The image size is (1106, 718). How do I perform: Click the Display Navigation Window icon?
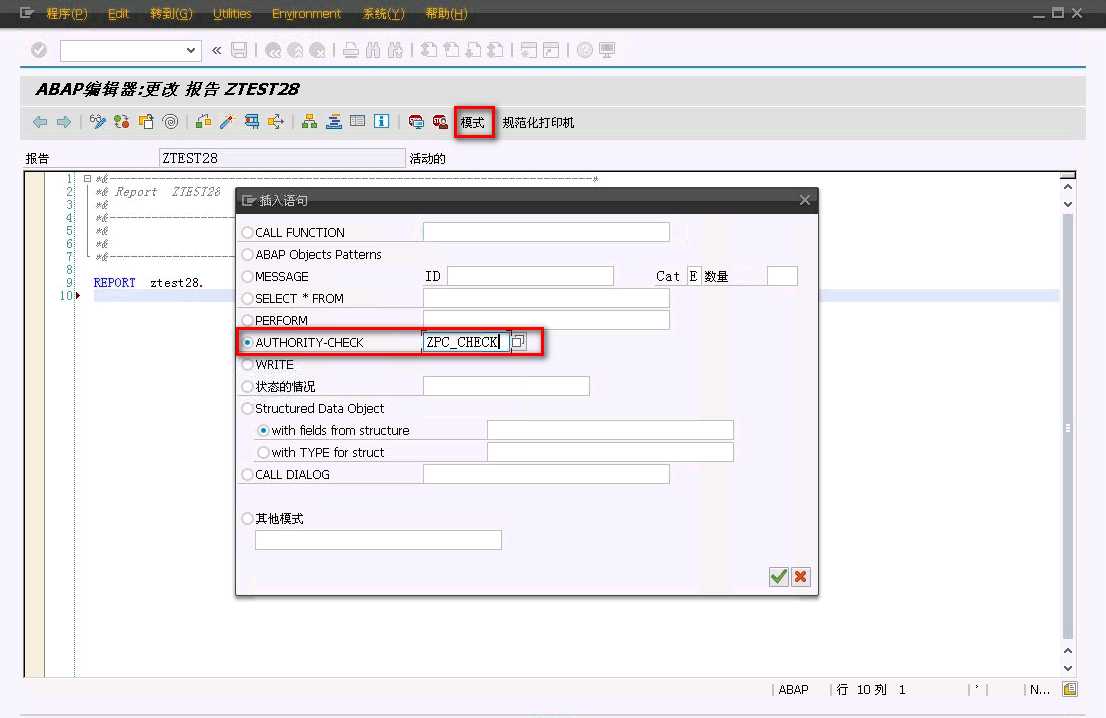pos(334,122)
